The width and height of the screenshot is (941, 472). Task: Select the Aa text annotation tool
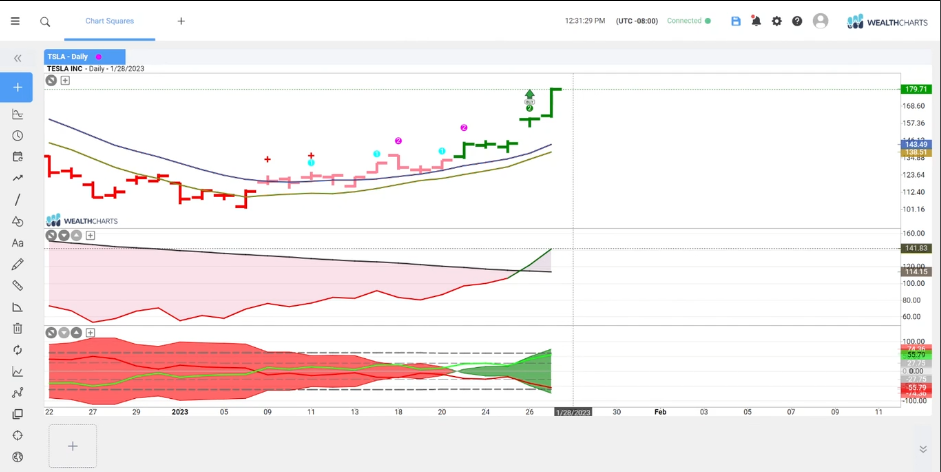17,243
